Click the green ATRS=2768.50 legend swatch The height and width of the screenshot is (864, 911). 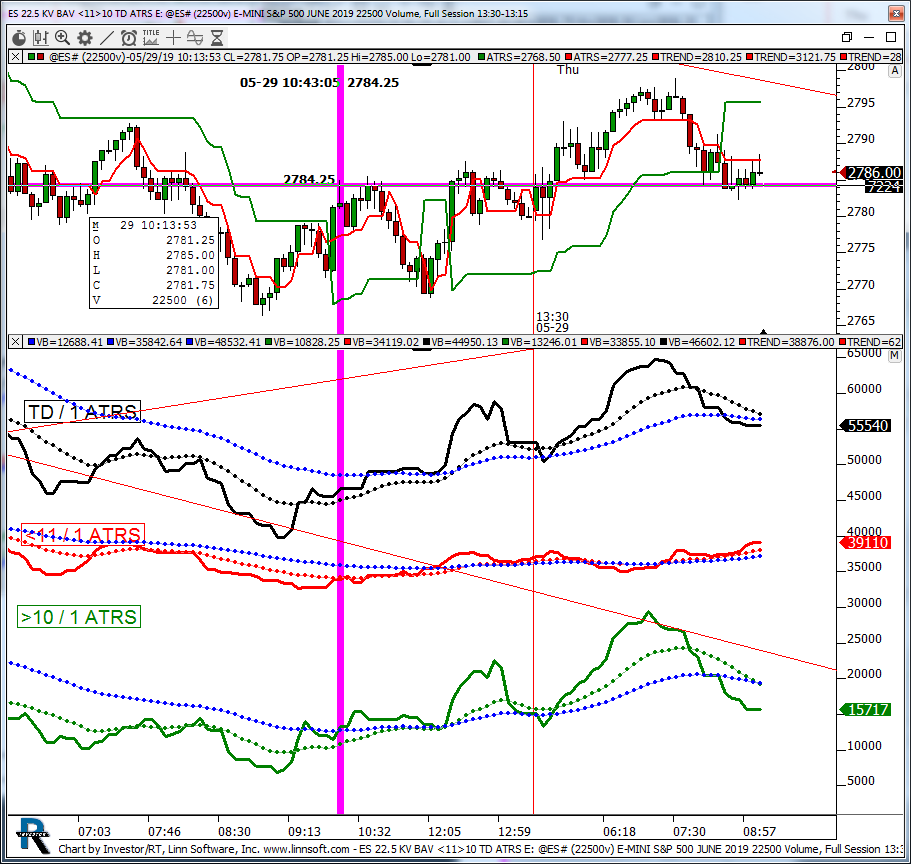(x=482, y=58)
